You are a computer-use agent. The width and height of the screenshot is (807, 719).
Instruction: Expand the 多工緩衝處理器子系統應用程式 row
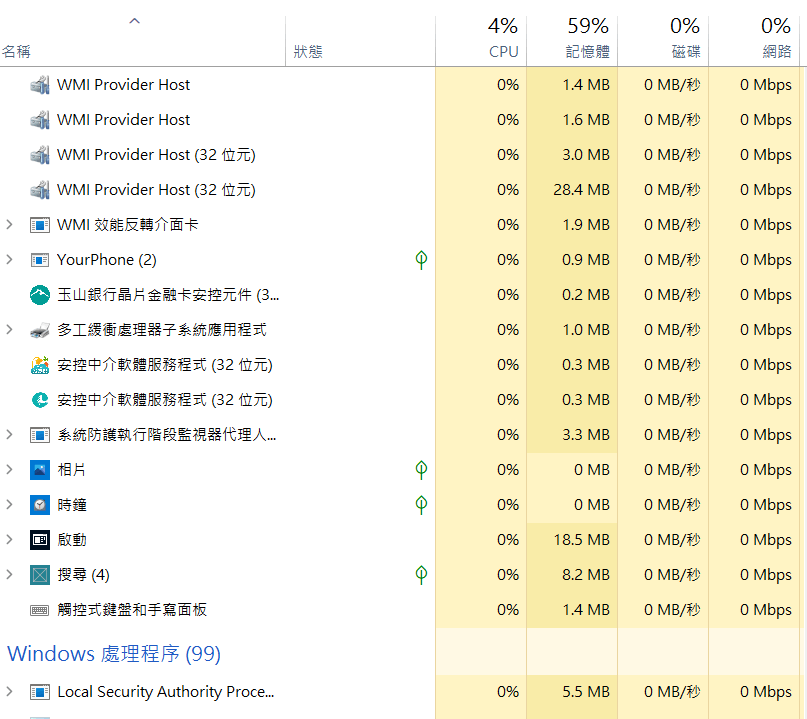9,330
